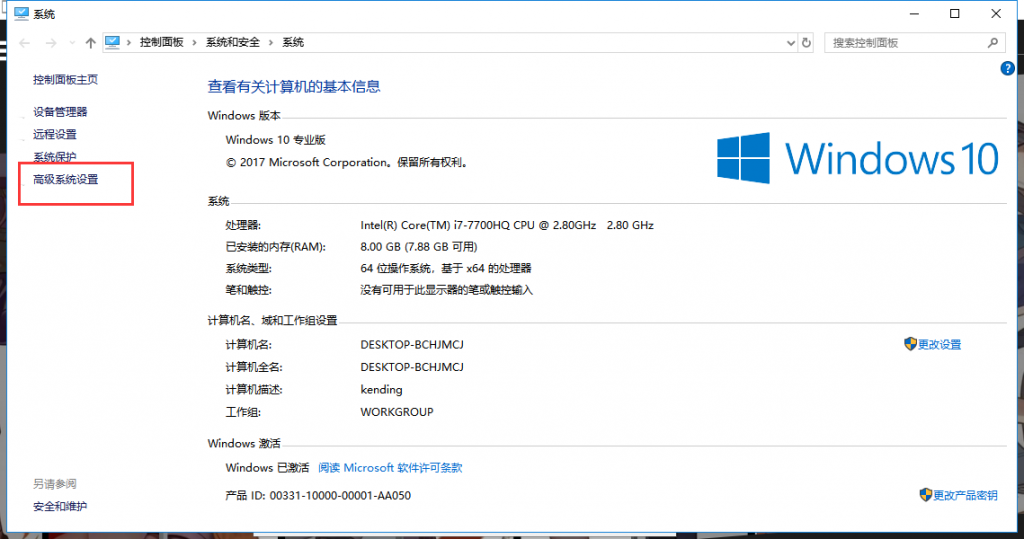The image size is (1024, 539).
Task: Click the Windows 10 logo
Action: (x=857, y=158)
